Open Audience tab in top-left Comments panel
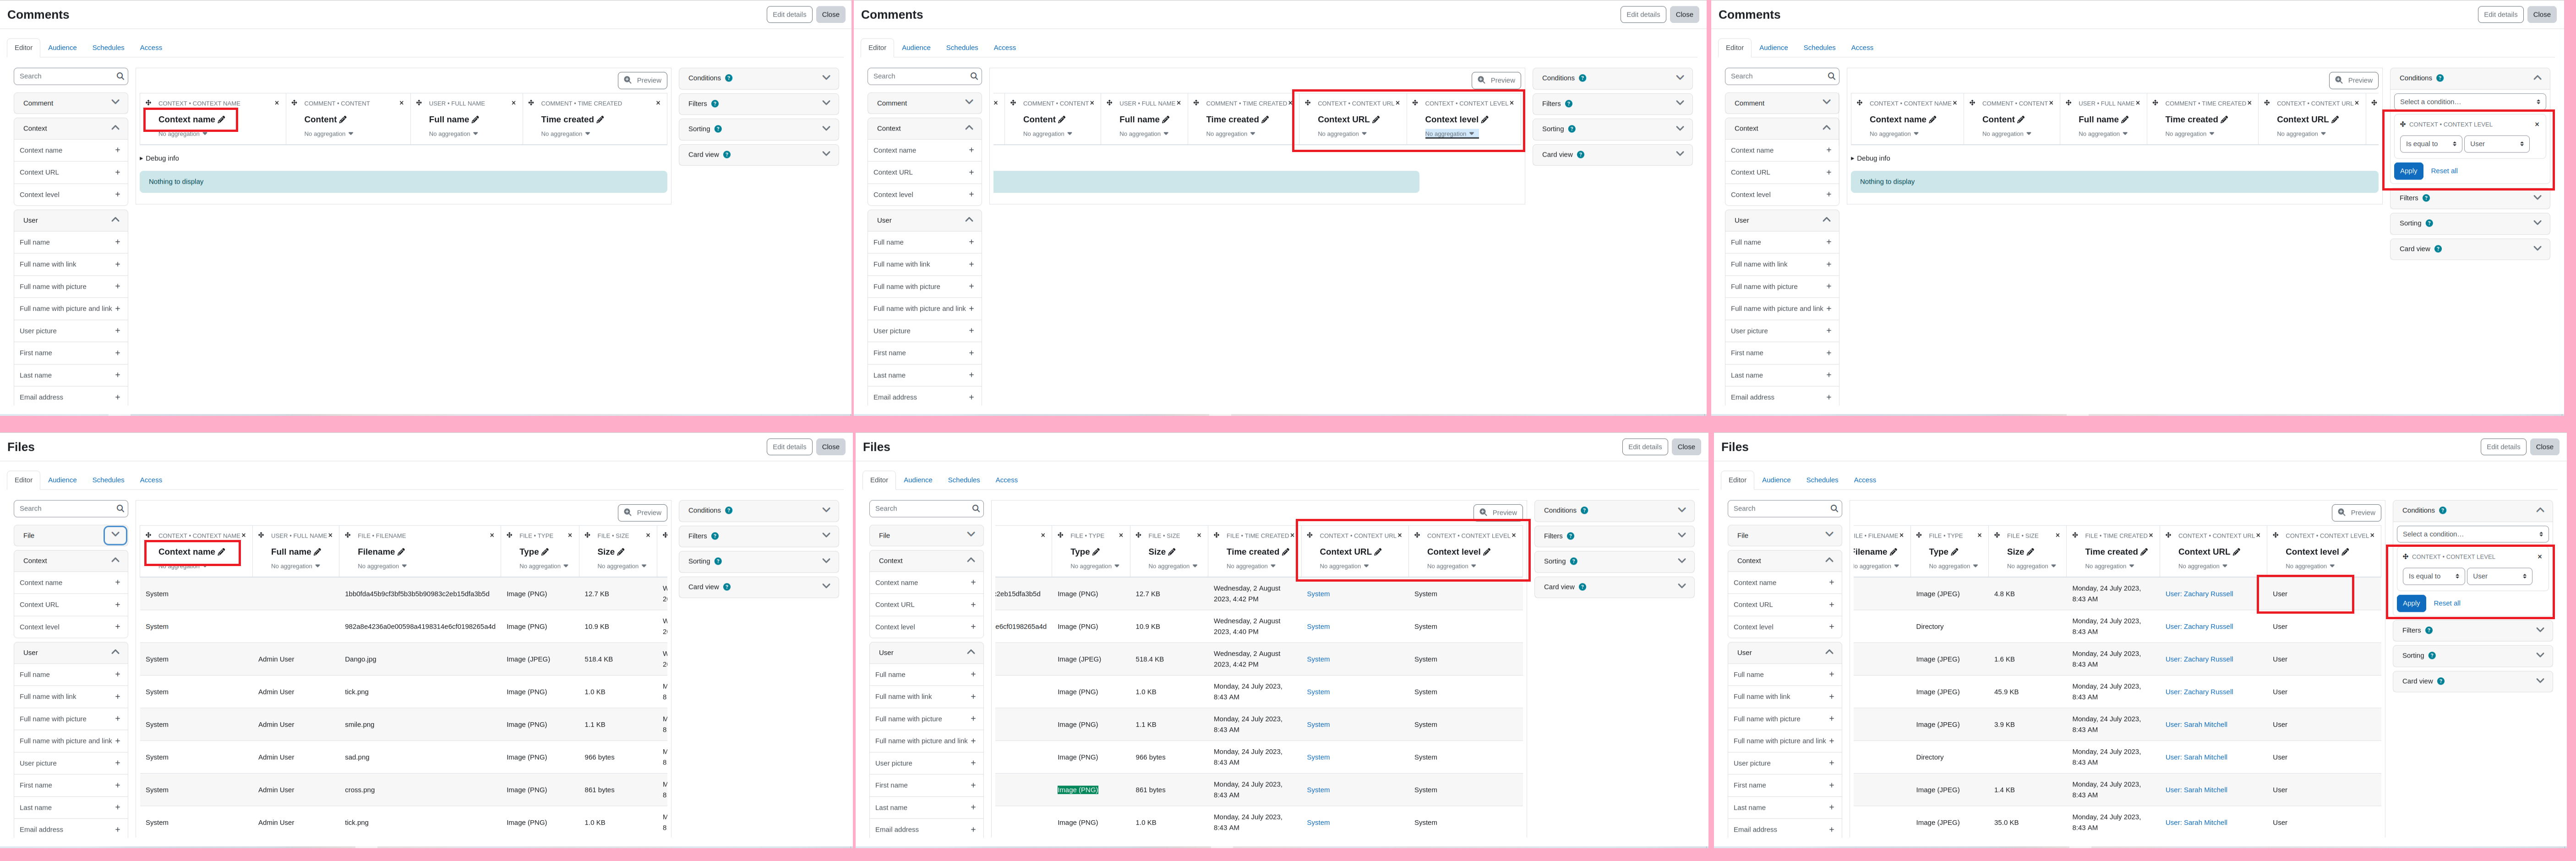The height and width of the screenshot is (861, 2576). click(62, 48)
